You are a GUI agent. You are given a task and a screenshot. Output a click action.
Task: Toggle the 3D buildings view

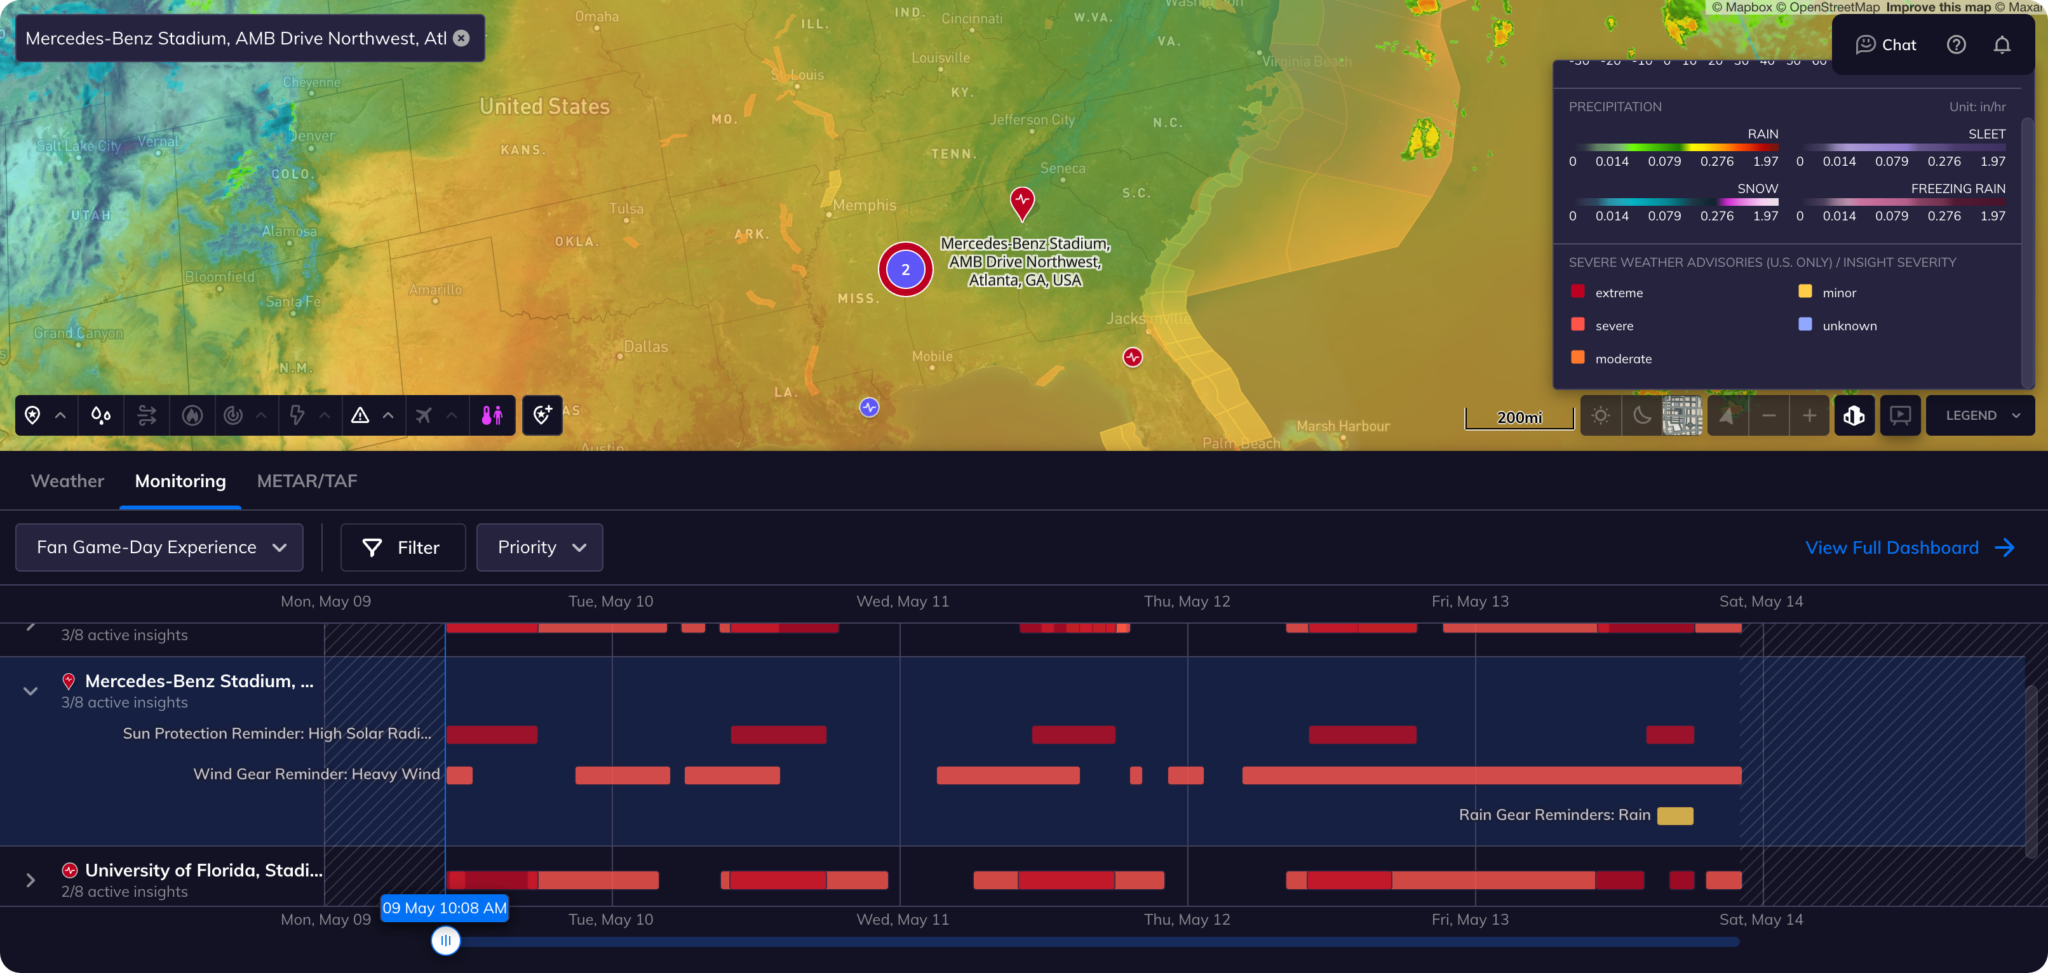1853,415
